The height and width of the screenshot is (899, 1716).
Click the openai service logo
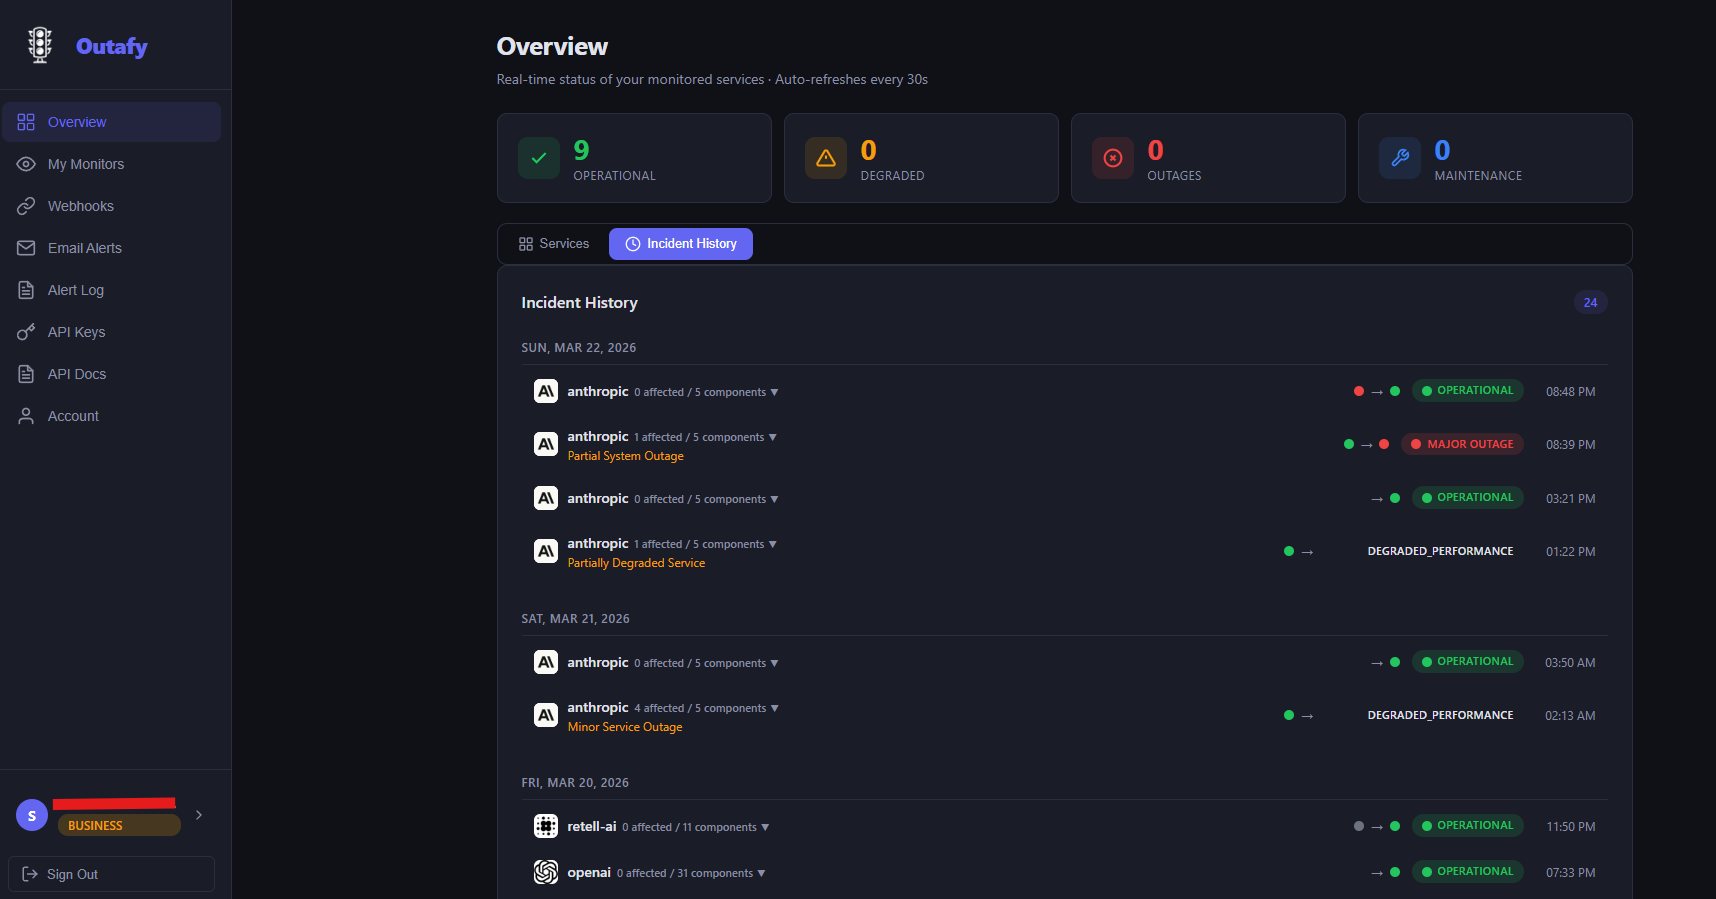click(546, 872)
